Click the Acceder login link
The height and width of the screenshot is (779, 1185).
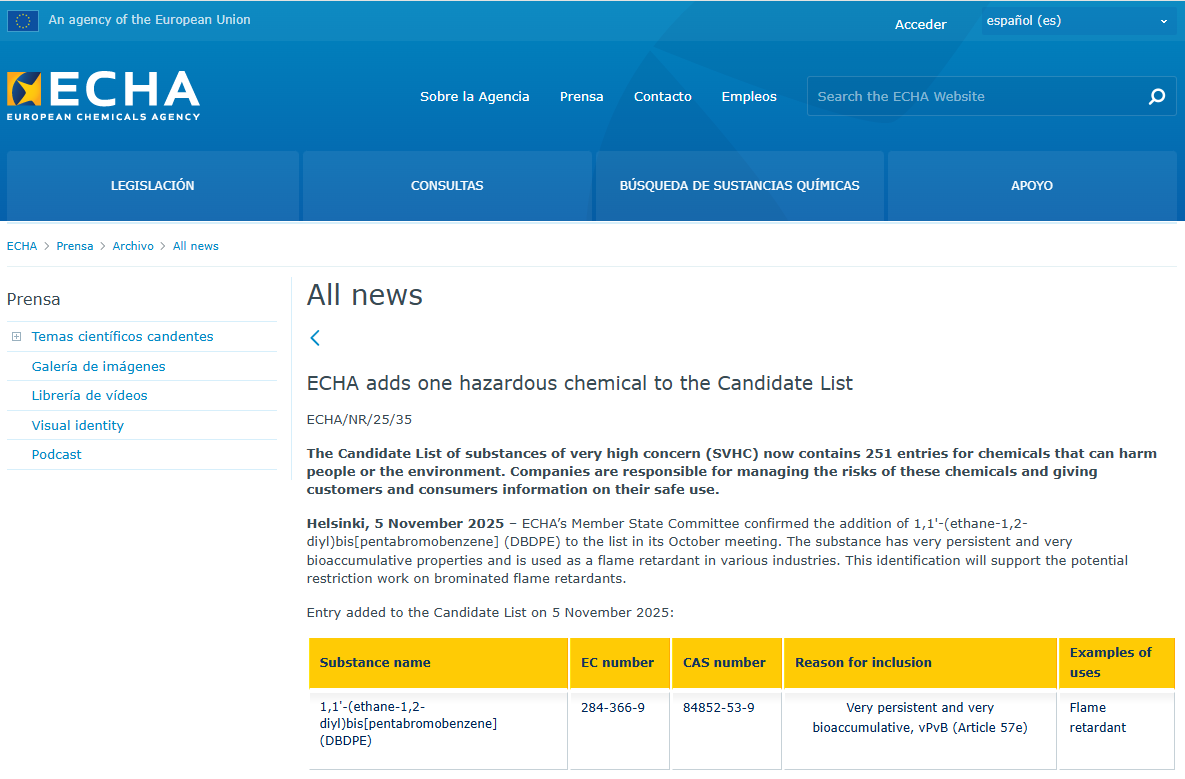click(x=920, y=24)
